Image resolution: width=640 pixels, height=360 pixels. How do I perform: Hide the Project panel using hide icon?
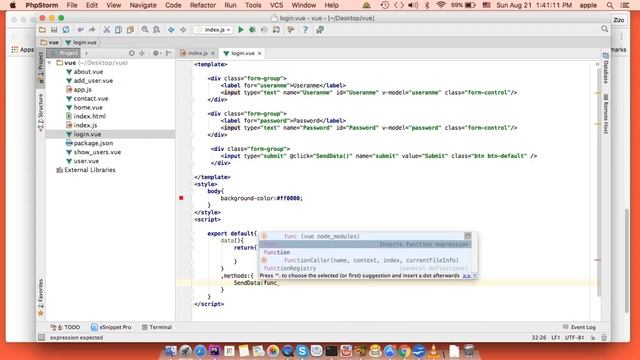pos(169,53)
